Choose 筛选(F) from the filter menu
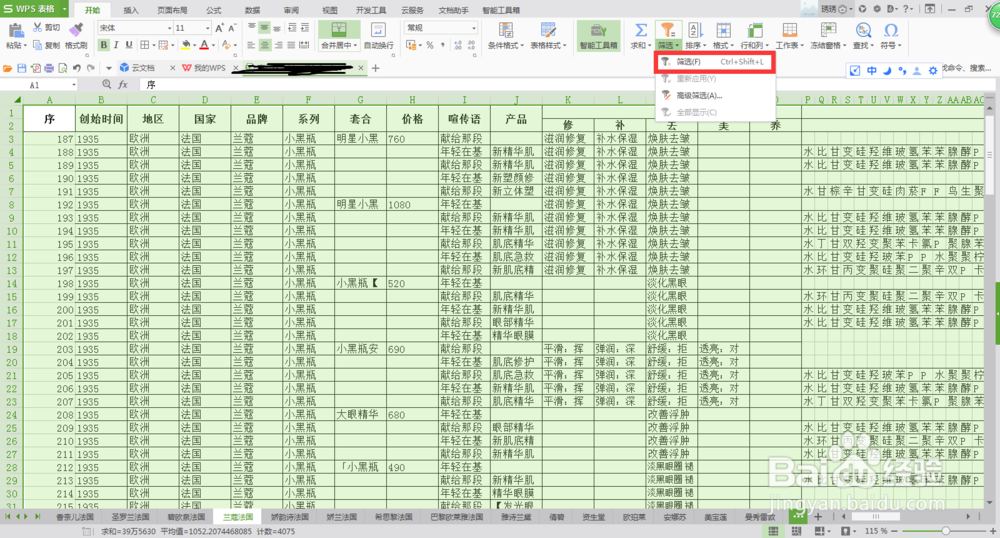1000x538 pixels. click(x=715, y=62)
